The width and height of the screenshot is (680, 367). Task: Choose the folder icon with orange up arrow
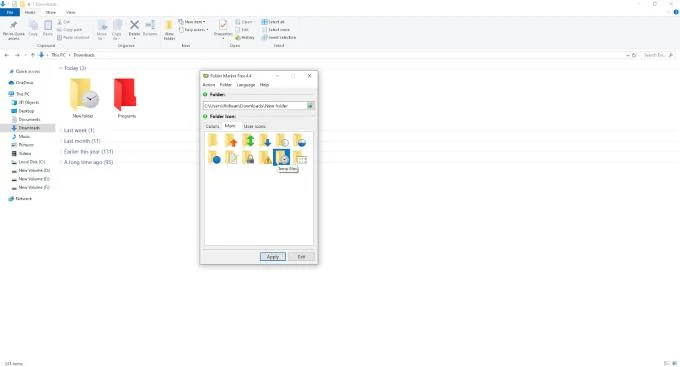tap(231, 141)
